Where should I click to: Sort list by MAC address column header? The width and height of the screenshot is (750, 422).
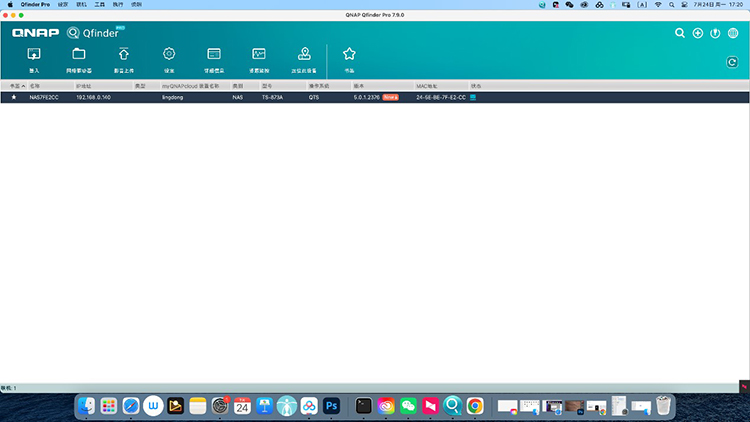coord(430,86)
